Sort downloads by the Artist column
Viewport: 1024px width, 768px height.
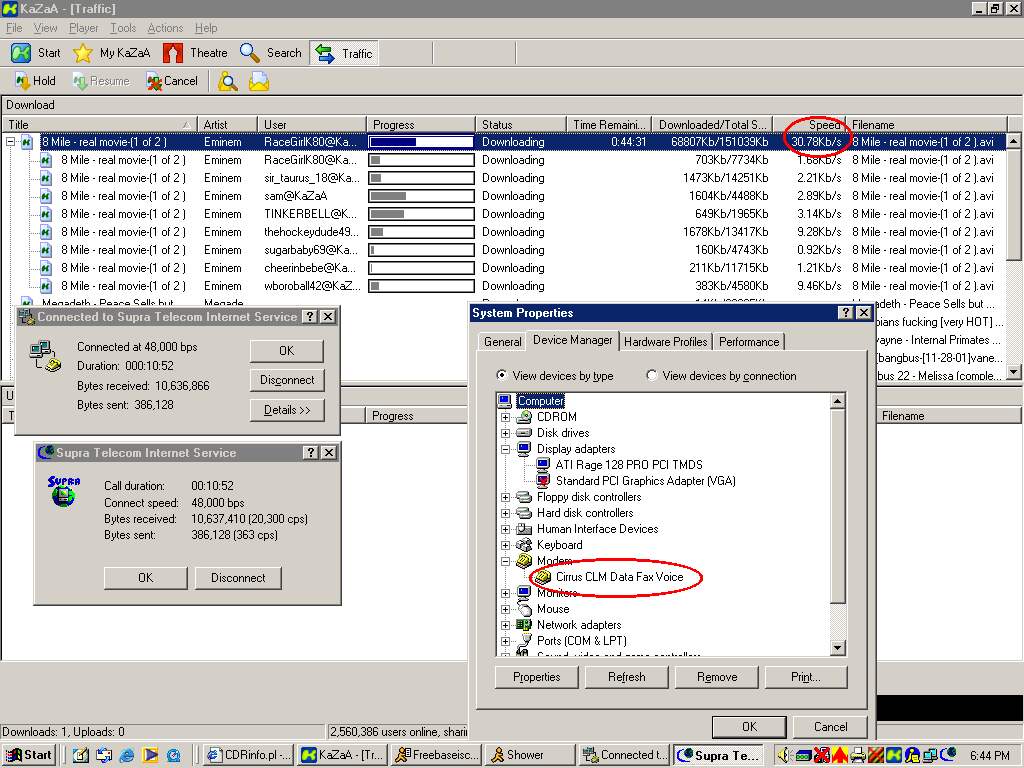point(227,125)
